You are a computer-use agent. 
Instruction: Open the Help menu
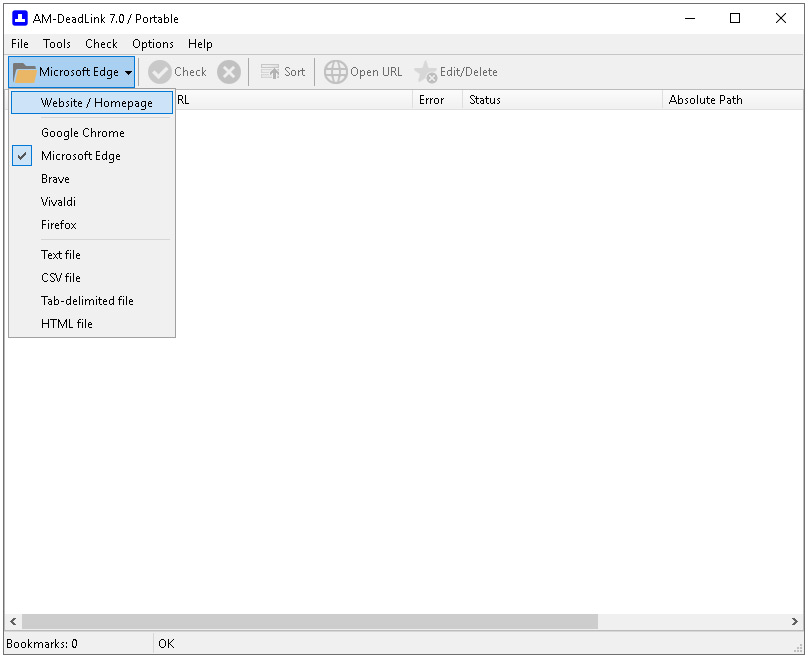pos(200,44)
